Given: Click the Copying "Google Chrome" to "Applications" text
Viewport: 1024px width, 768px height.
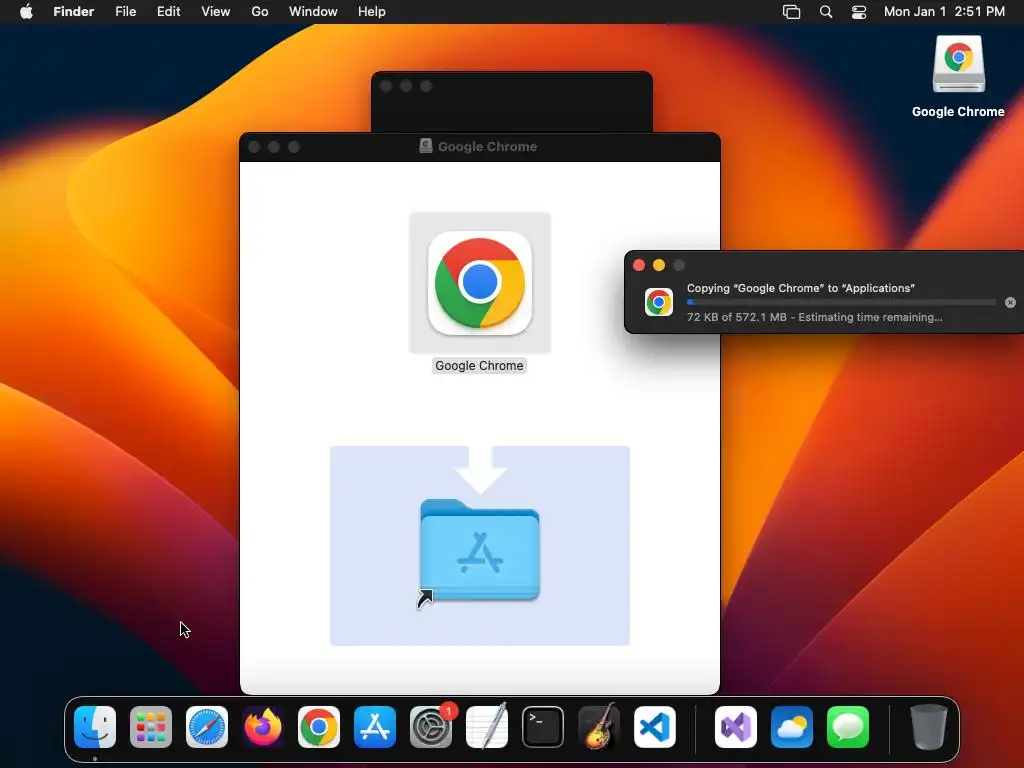Looking at the screenshot, I should [x=801, y=288].
